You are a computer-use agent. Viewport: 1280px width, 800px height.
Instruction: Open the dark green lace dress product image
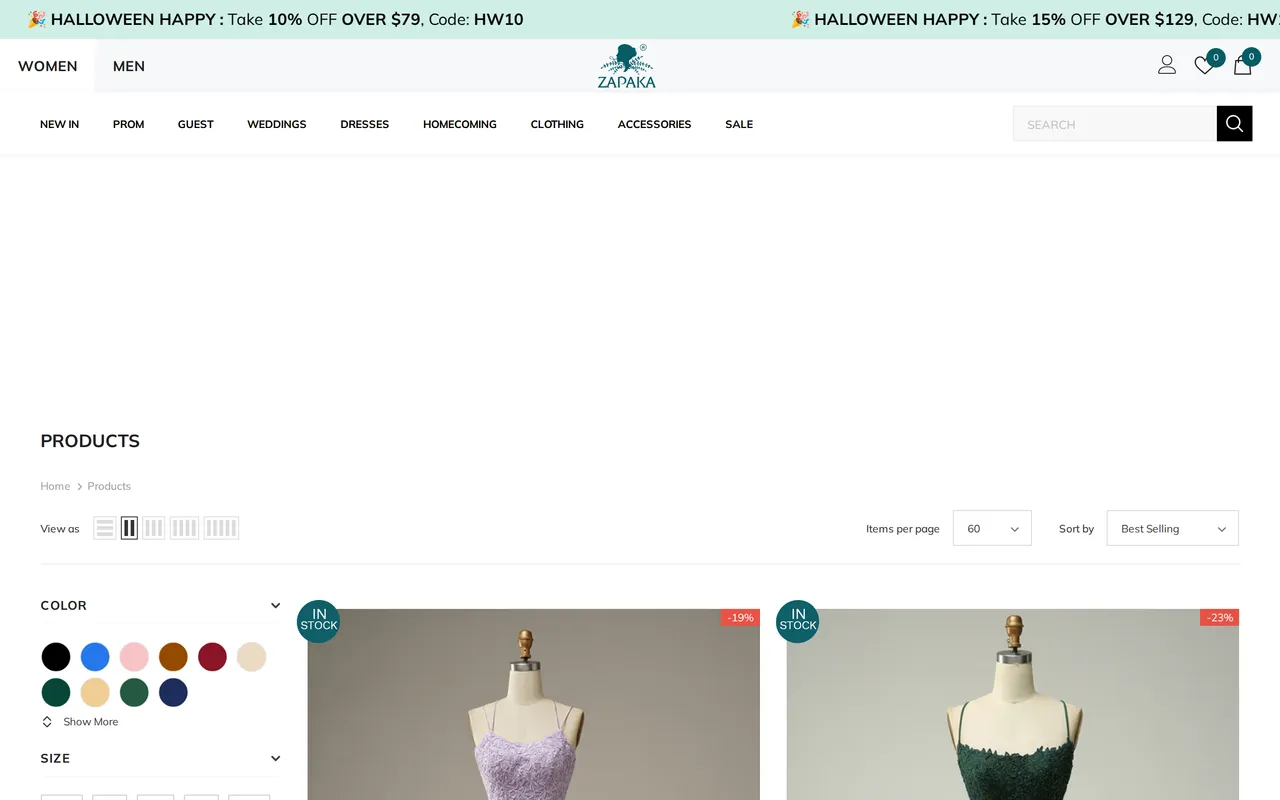pyautogui.click(x=1013, y=704)
